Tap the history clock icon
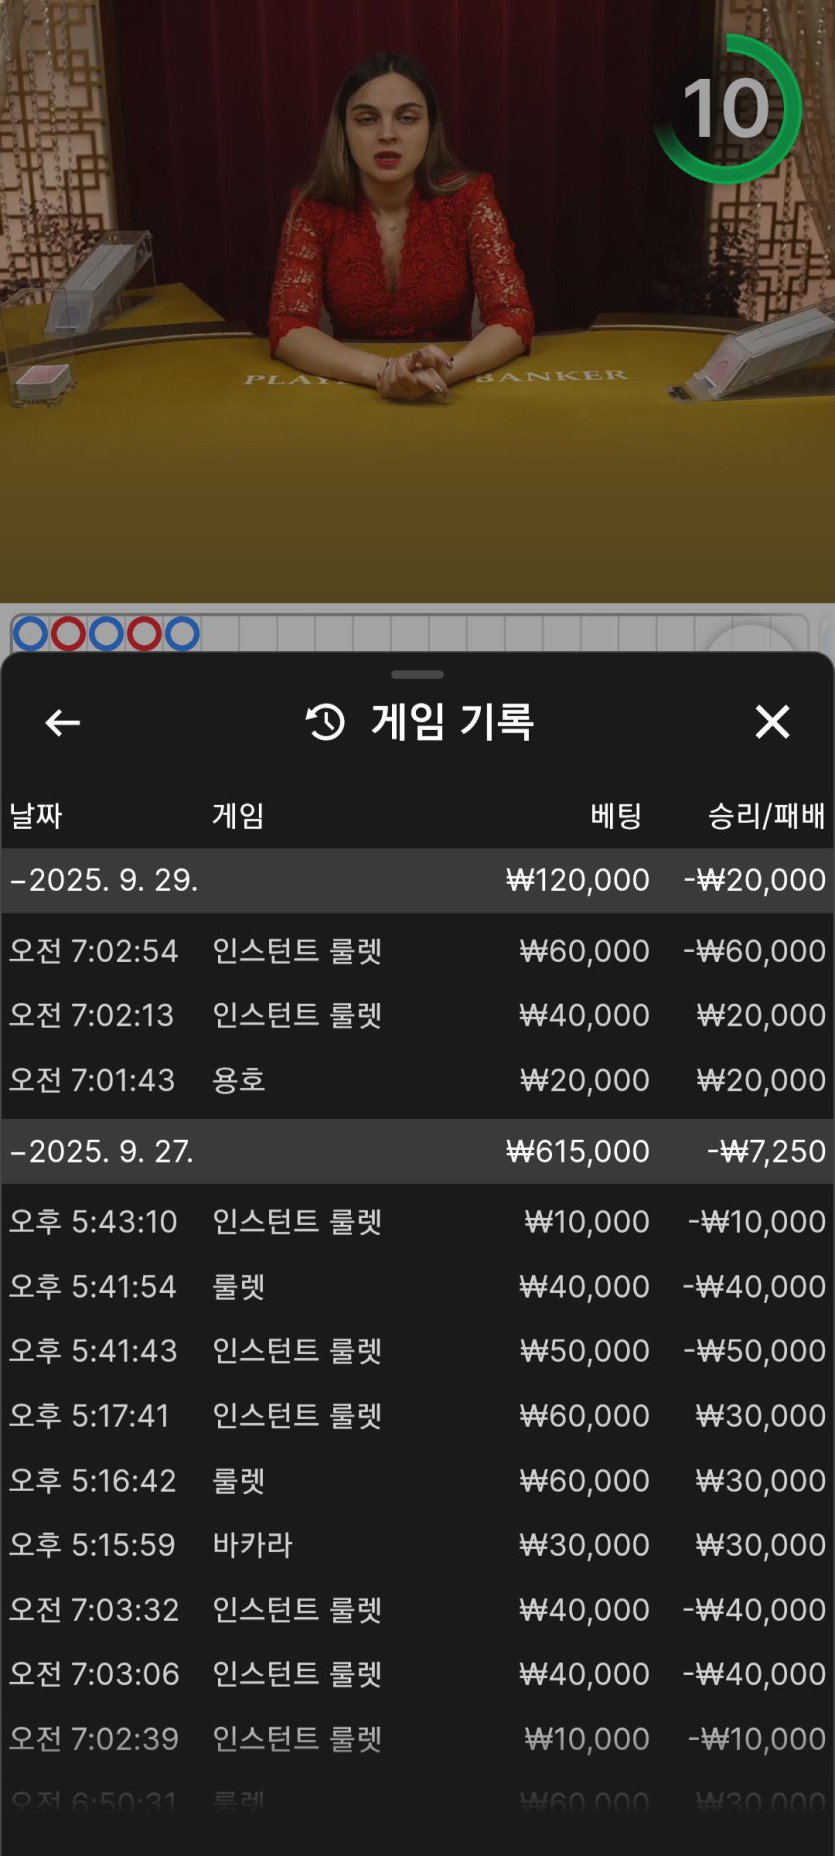Image resolution: width=835 pixels, height=1856 pixels. tap(325, 722)
